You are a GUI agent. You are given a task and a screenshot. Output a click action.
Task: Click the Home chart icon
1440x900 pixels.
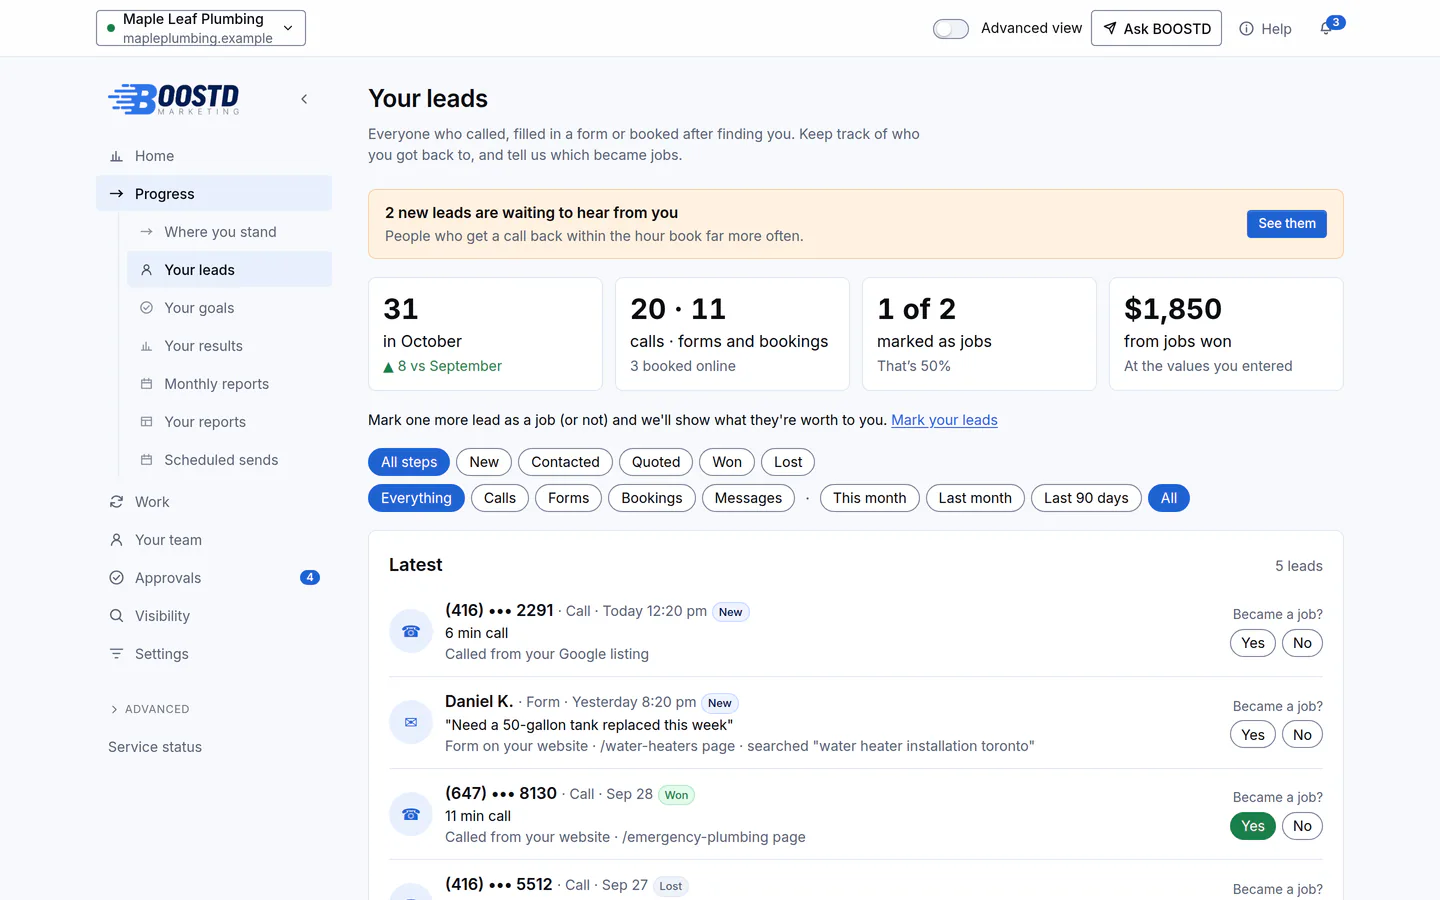116,156
